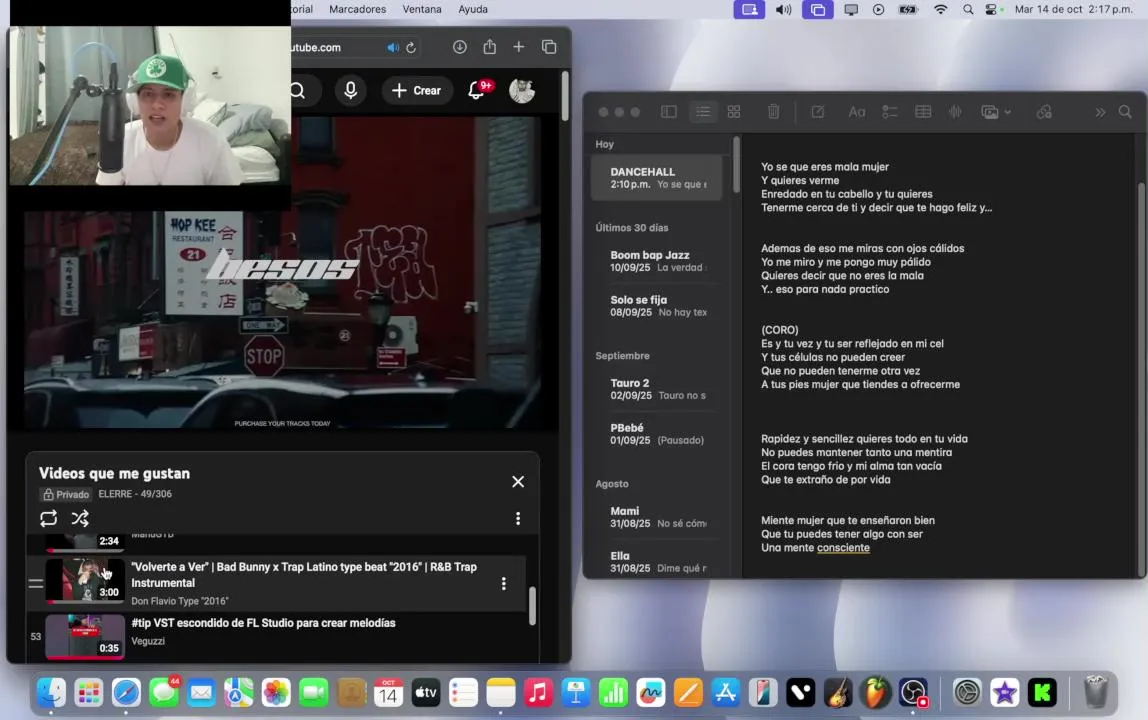Start audio recording in Notes toolbar

(955, 112)
